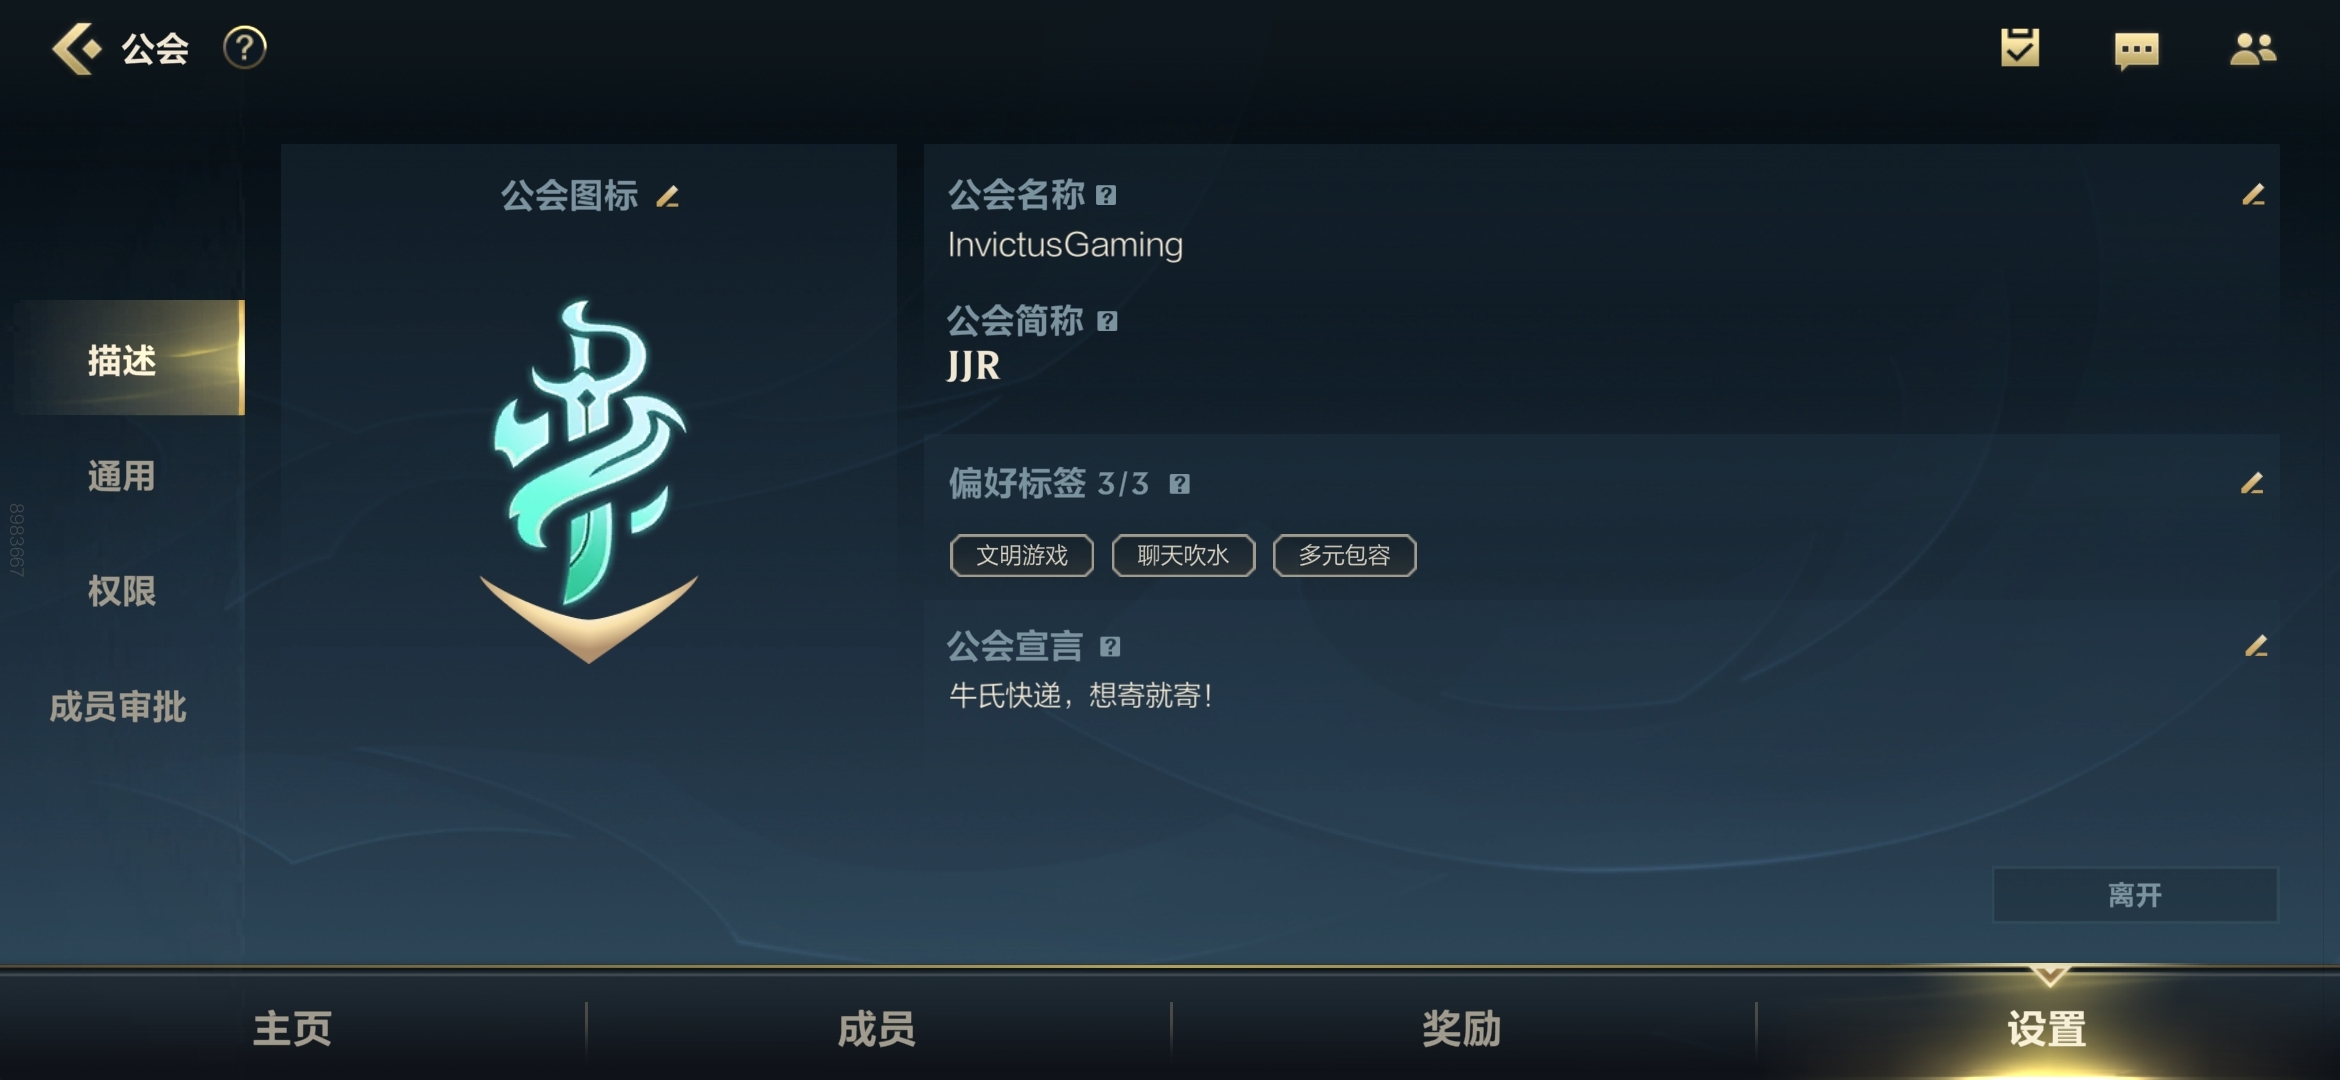Show help info beside 公会简称
2340x1080 pixels.
1107,321
